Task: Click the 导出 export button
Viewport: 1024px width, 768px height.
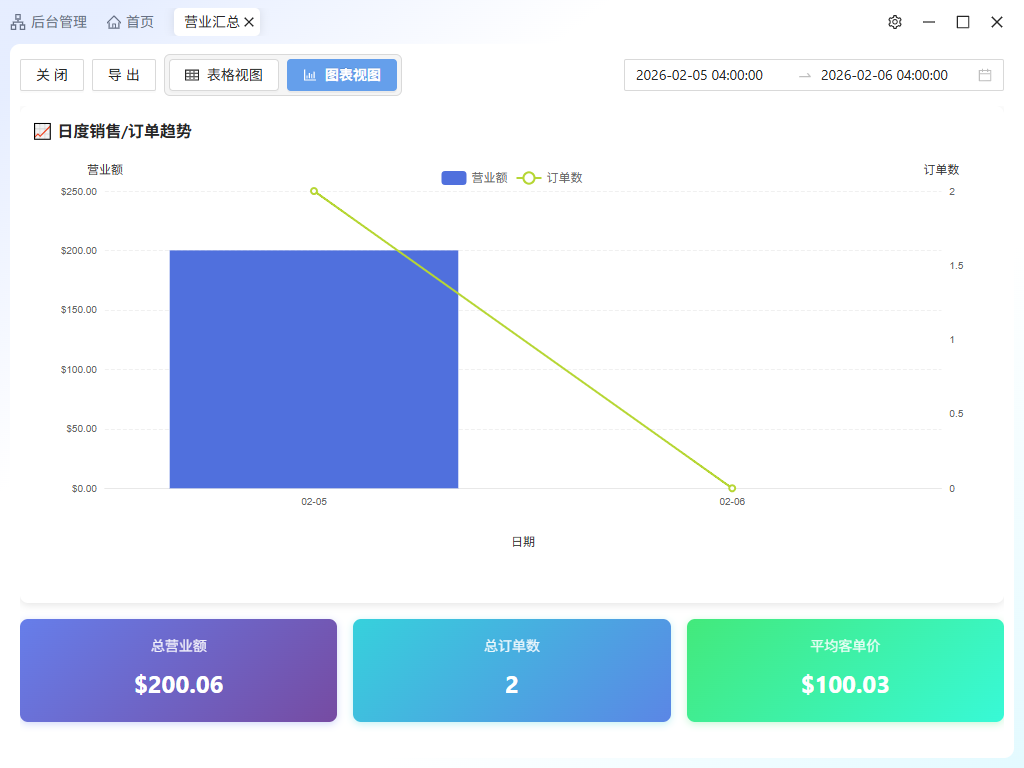Action: 124,75
